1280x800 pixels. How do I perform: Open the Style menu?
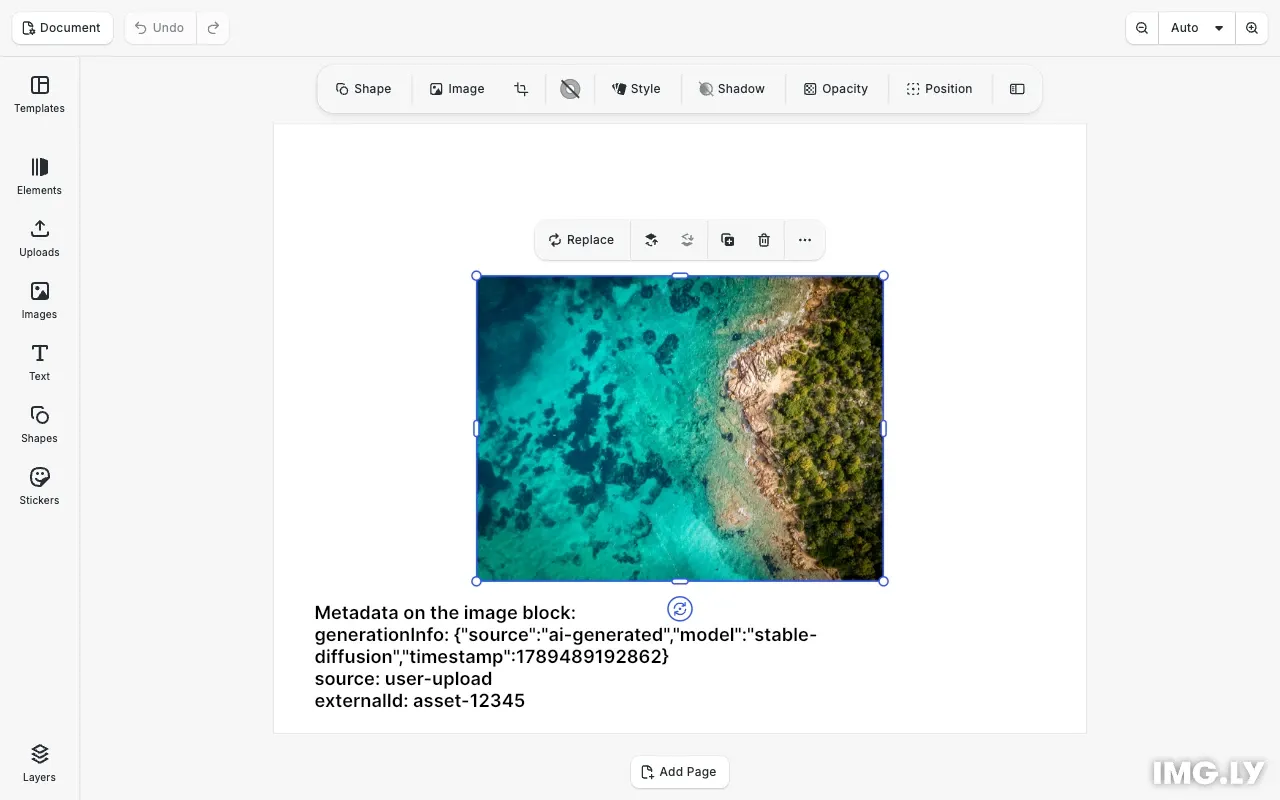pos(636,89)
